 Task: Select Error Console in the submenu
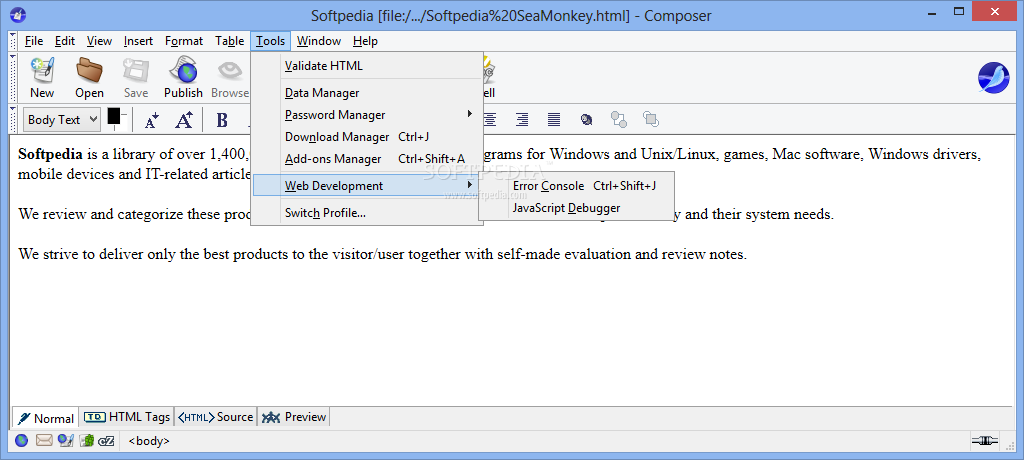[577, 186]
